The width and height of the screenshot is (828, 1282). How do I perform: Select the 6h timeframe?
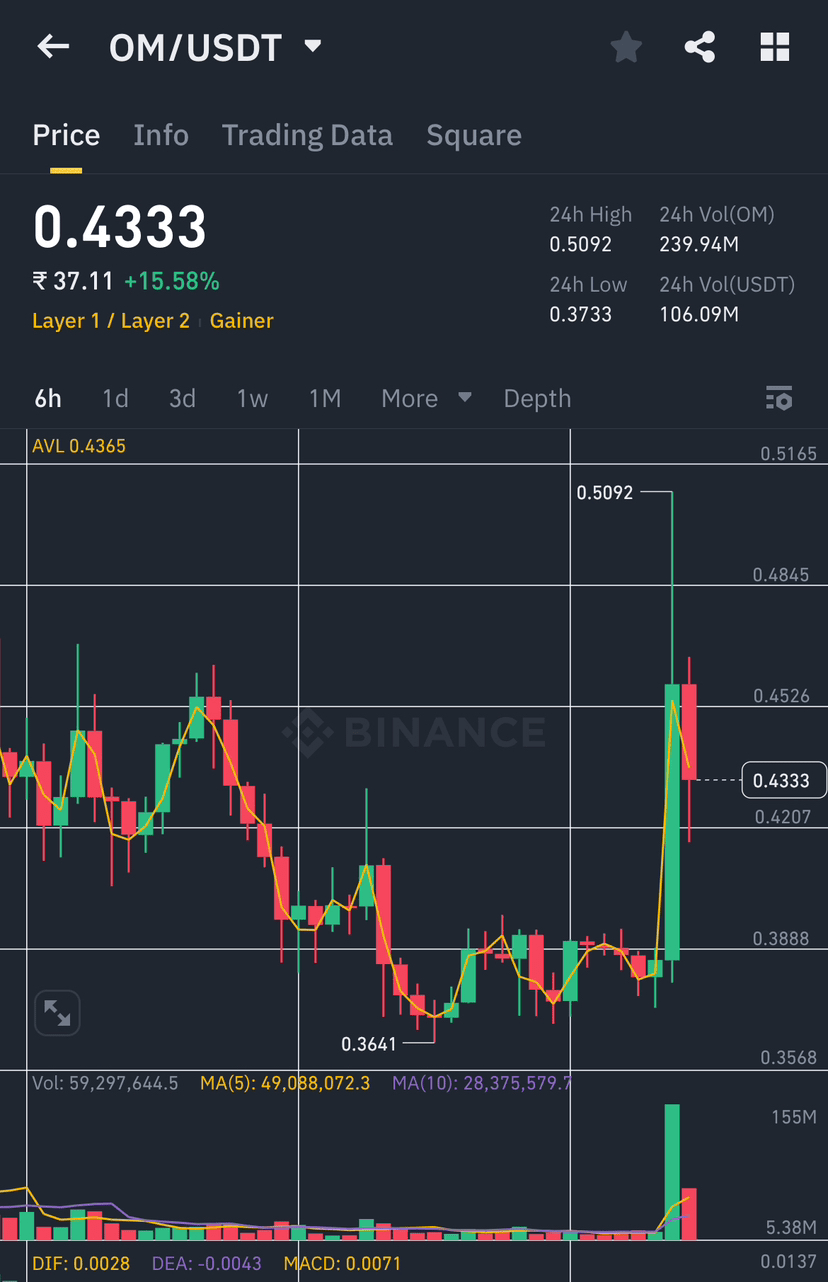pyautogui.click(x=48, y=398)
